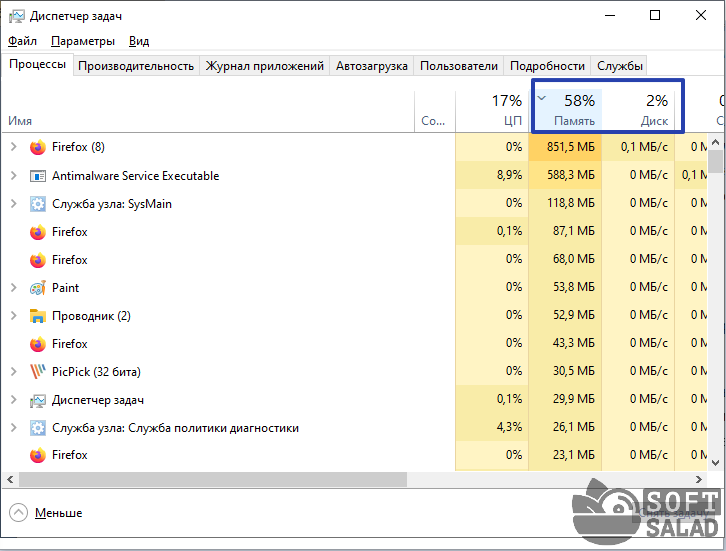Open the Вид menu
The image size is (726, 551).
point(139,41)
